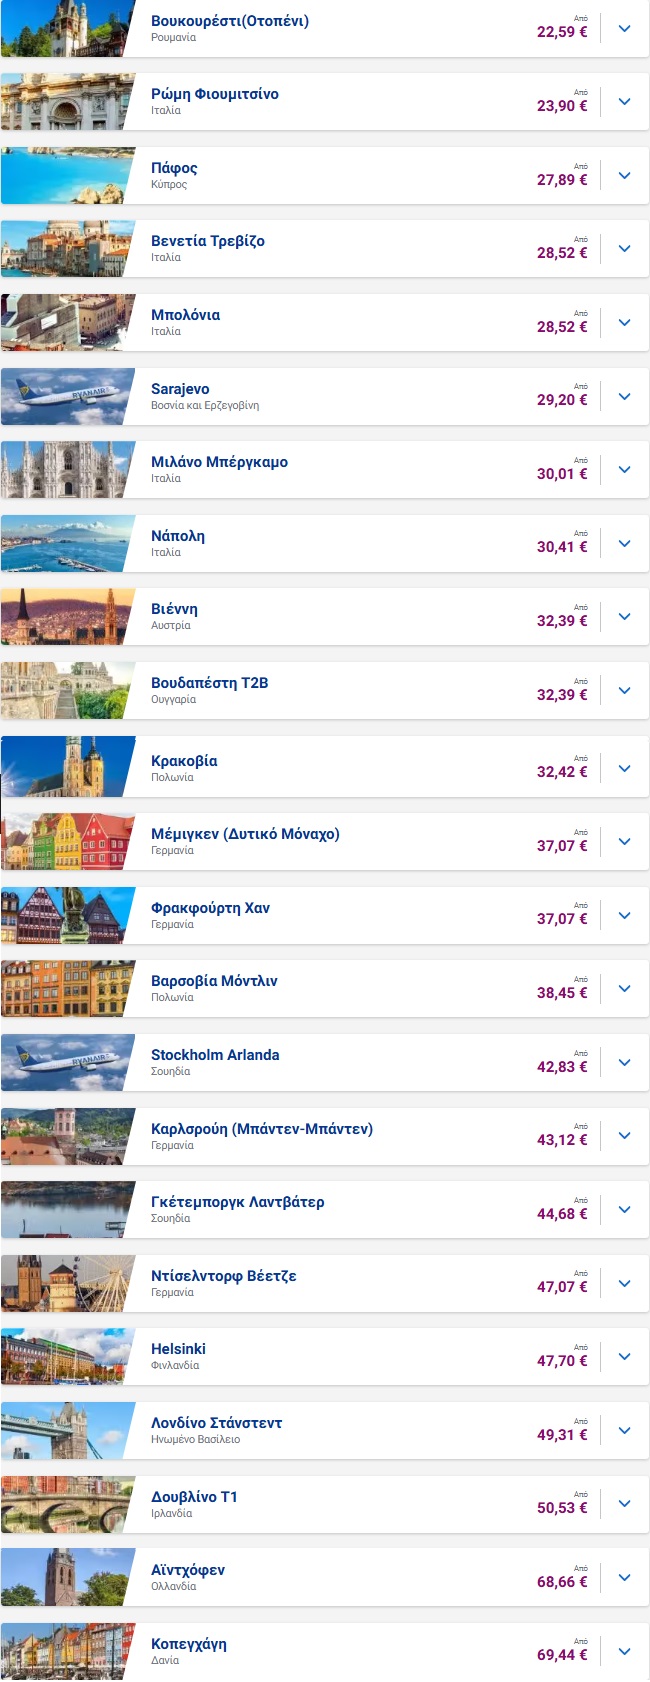
Task: Expand the Ρώμη Φιουμιτσίνο chevron
Action: coord(625,102)
